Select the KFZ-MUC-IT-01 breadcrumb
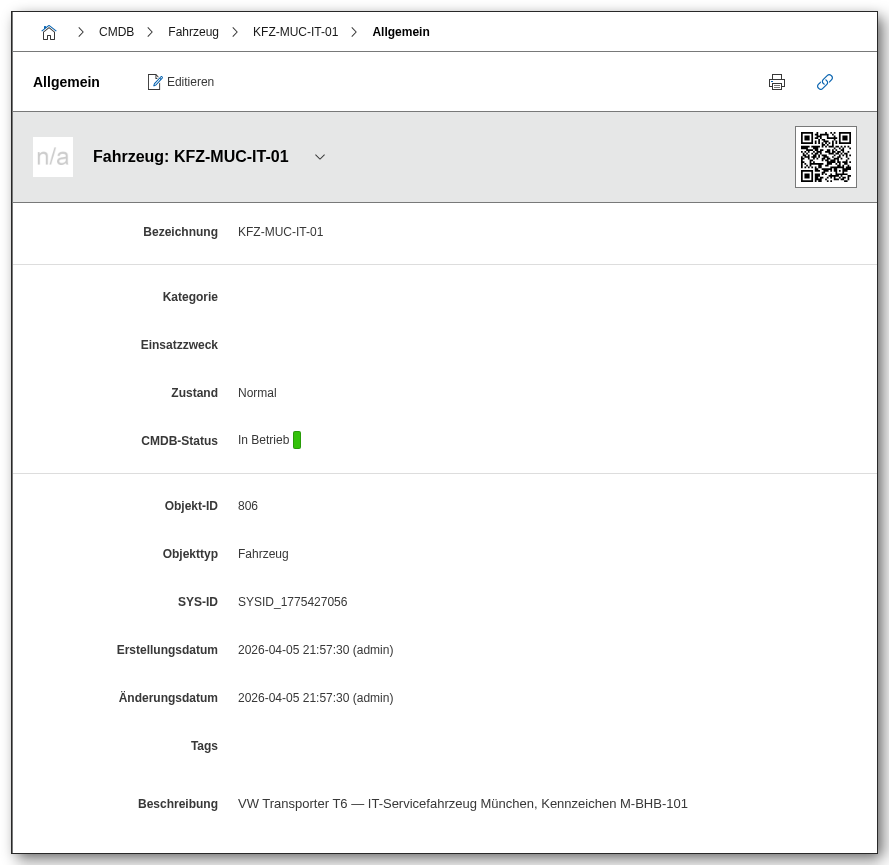 coord(295,32)
